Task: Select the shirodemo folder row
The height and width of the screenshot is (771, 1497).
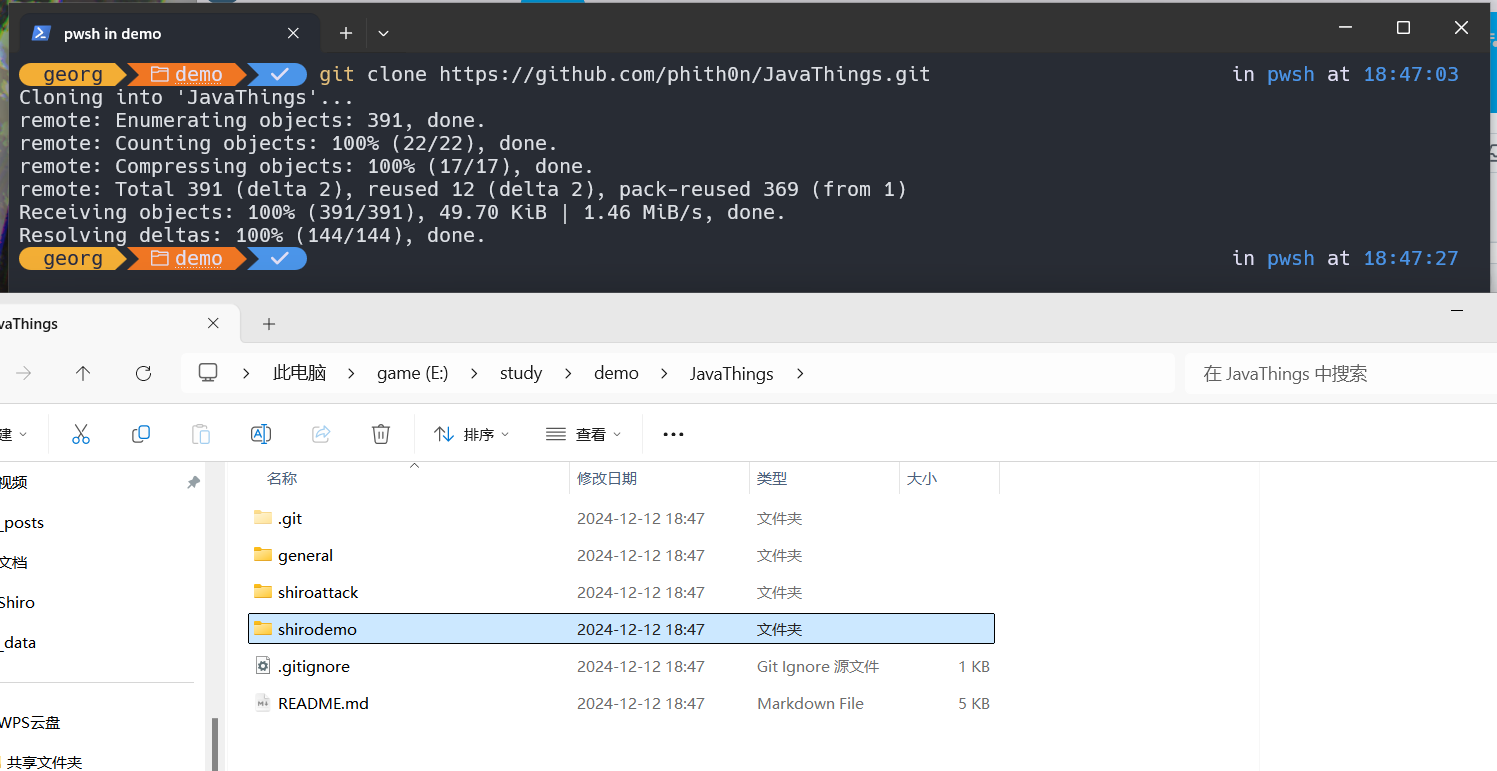Action: click(x=621, y=629)
